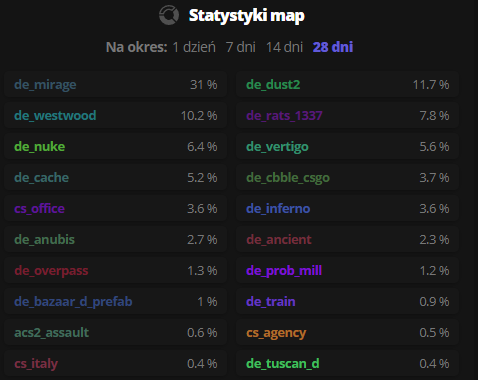Open the de_dust2 map link

[x=273, y=85]
